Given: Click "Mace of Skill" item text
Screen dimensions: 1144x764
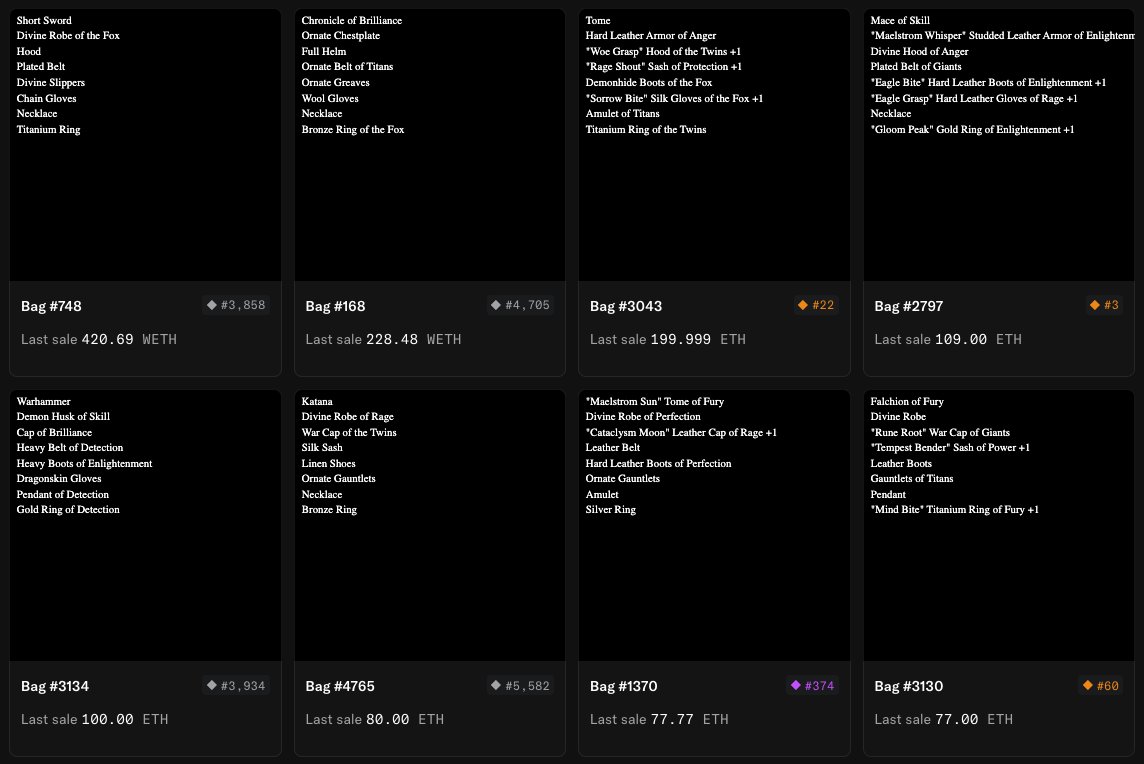Looking at the screenshot, I should pyautogui.click(x=900, y=20).
